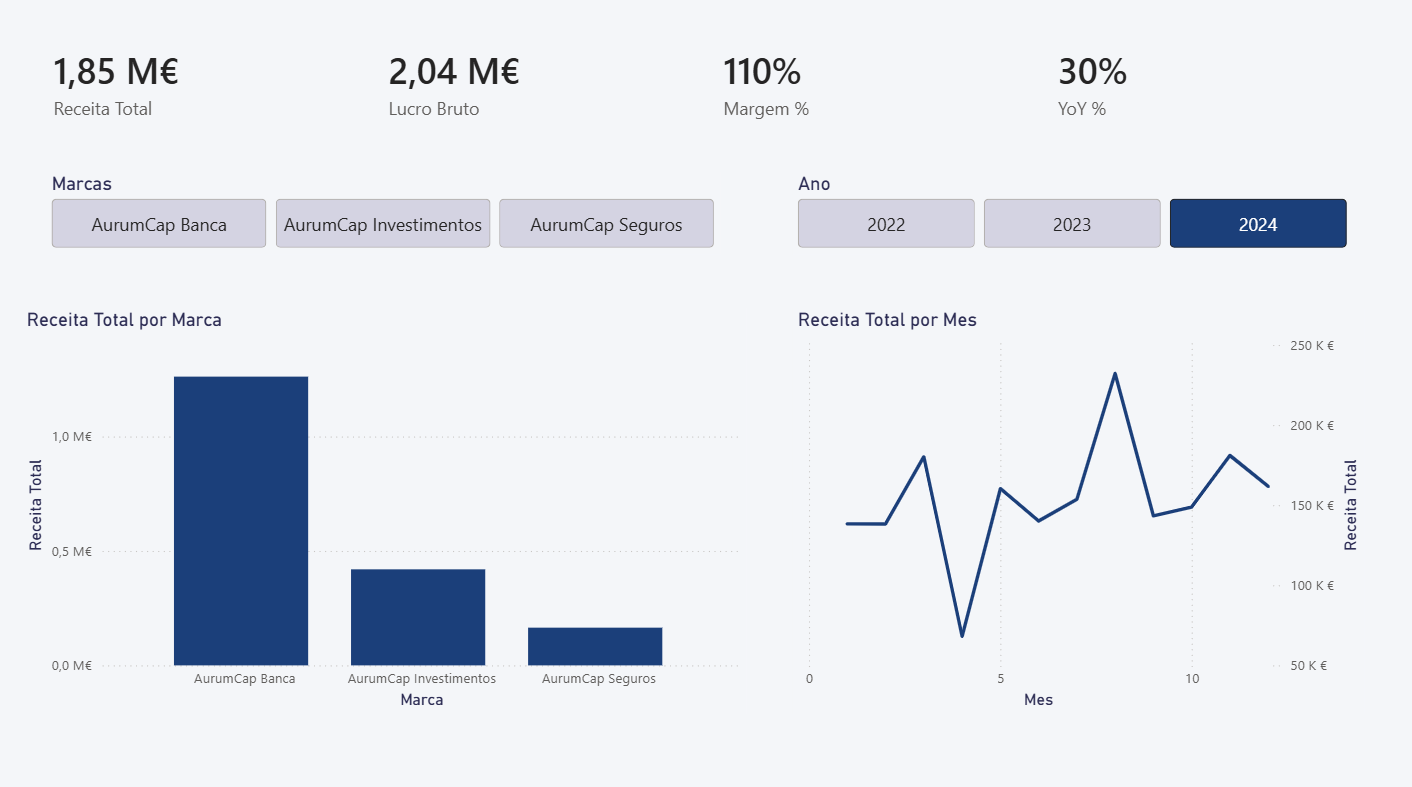The image size is (1412, 787).
Task: Click the highest peak on the line chart
Action: pyautogui.click(x=1114, y=374)
